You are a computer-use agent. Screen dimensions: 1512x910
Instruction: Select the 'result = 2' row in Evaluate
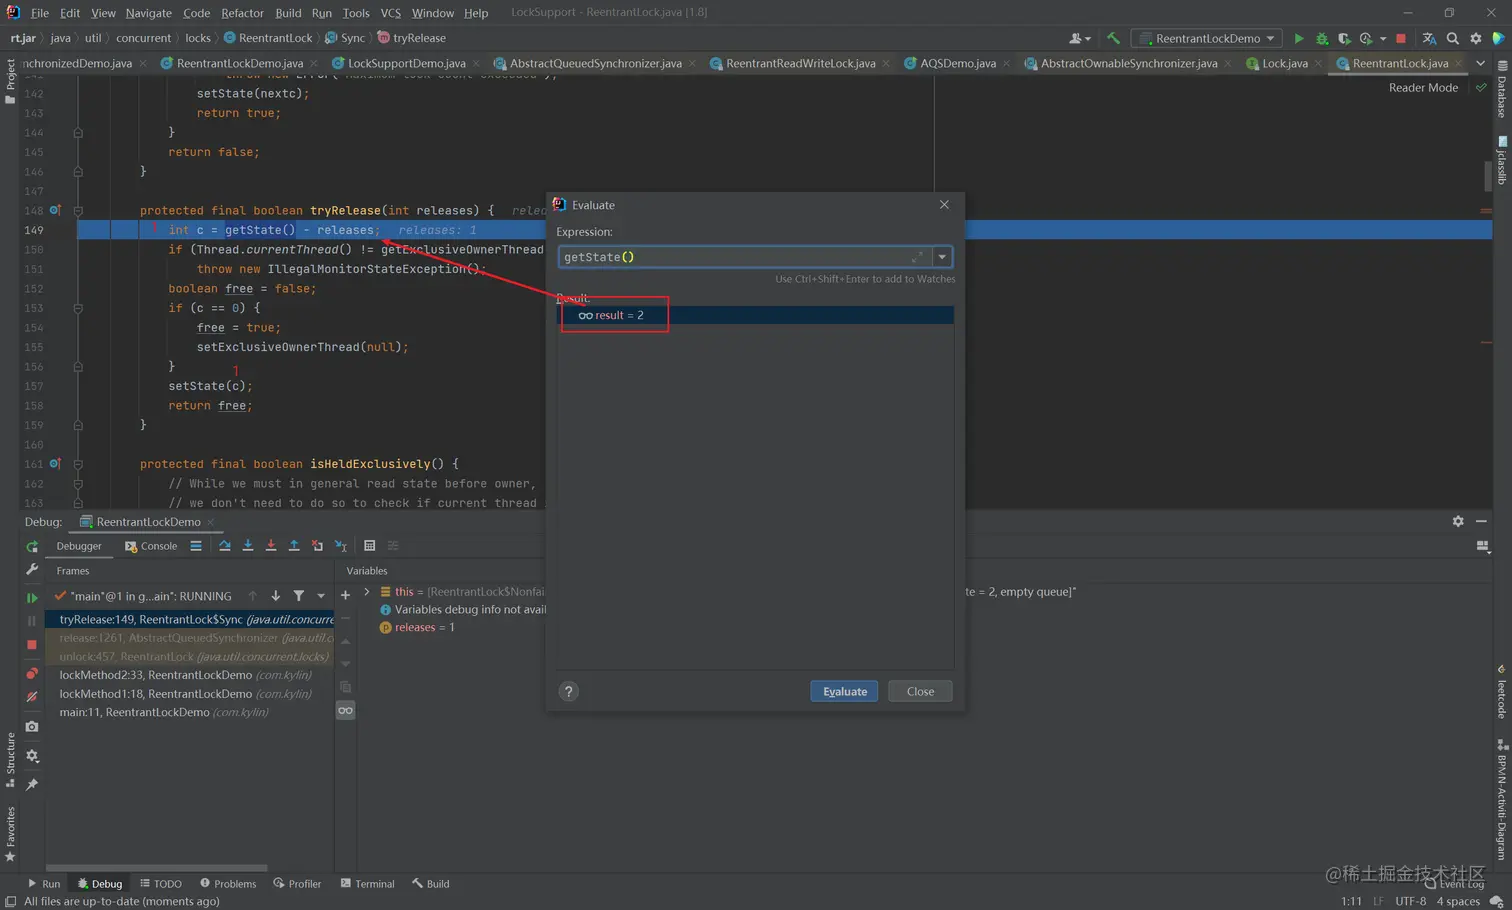pos(755,315)
